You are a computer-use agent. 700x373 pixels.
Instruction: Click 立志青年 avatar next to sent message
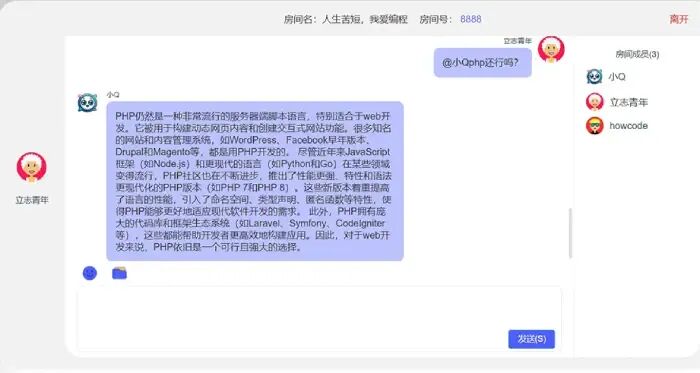(551, 49)
